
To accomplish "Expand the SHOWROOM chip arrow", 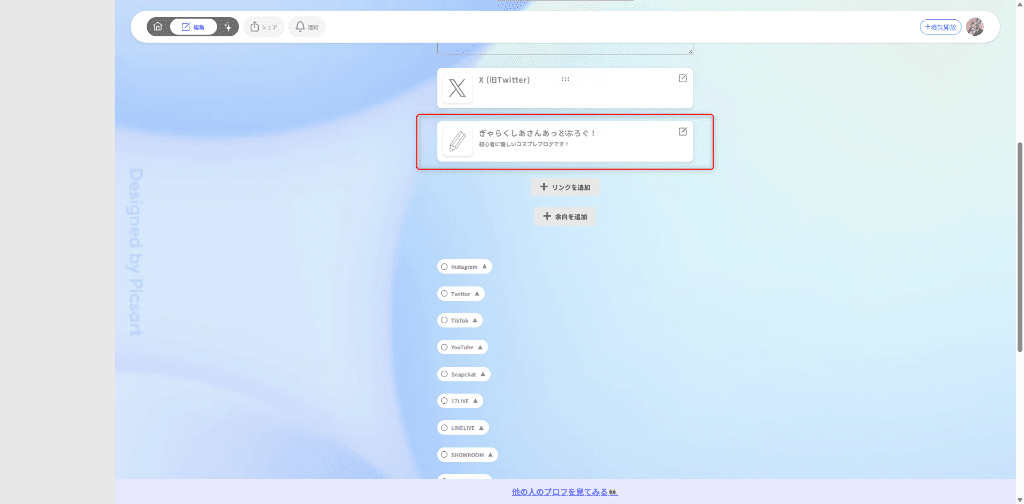I will pyautogui.click(x=490, y=454).
